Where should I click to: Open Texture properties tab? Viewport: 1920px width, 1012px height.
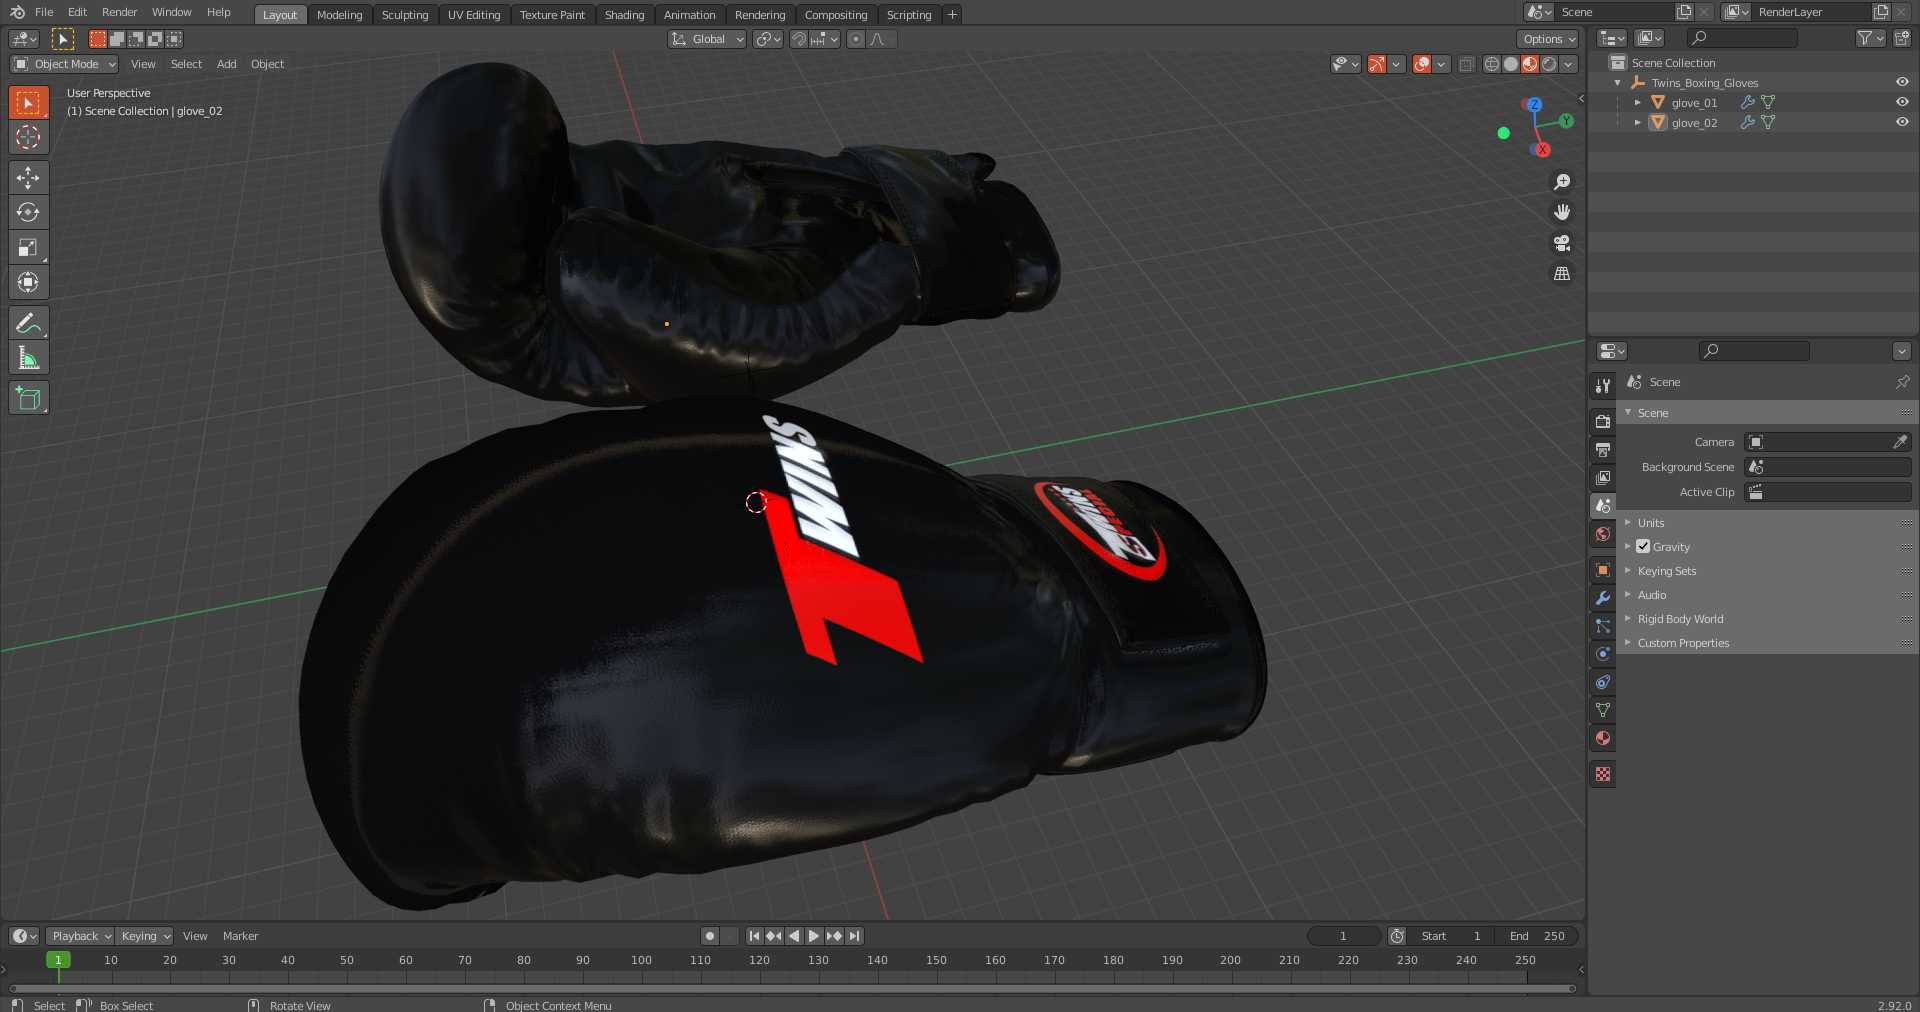(x=1603, y=774)
